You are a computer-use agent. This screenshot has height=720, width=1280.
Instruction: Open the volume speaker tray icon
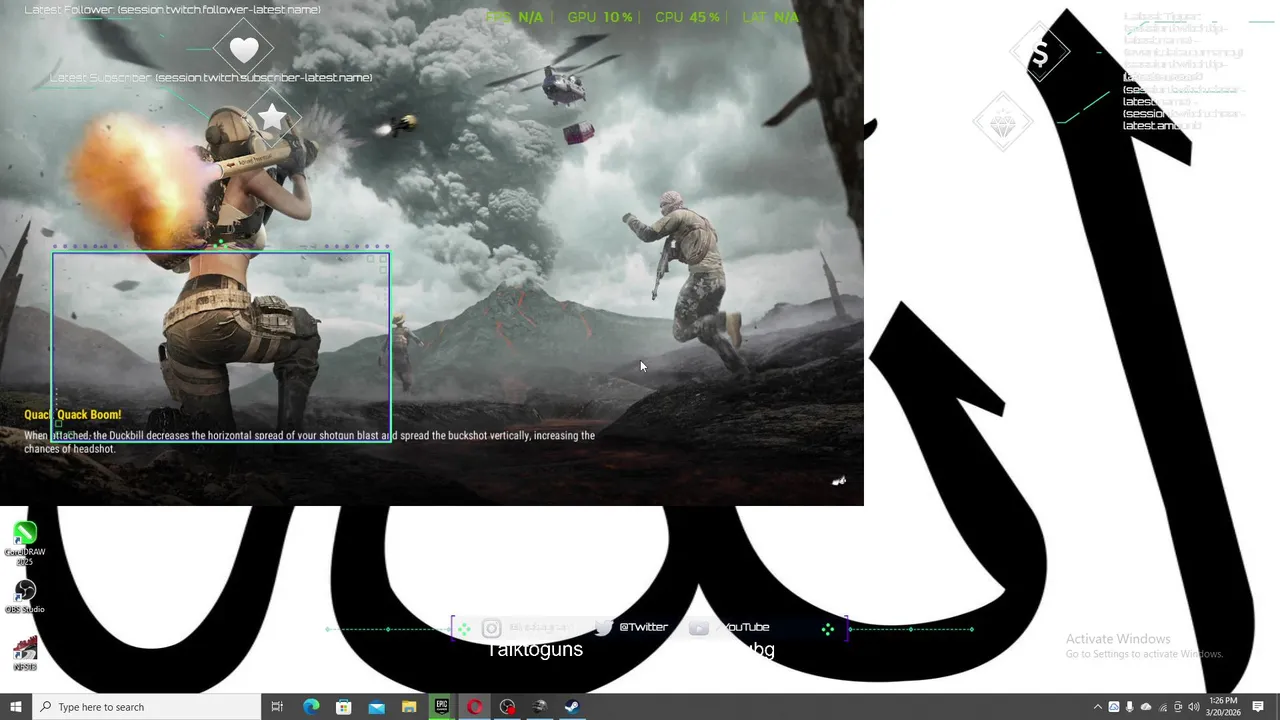click(x=1194, y=707)
